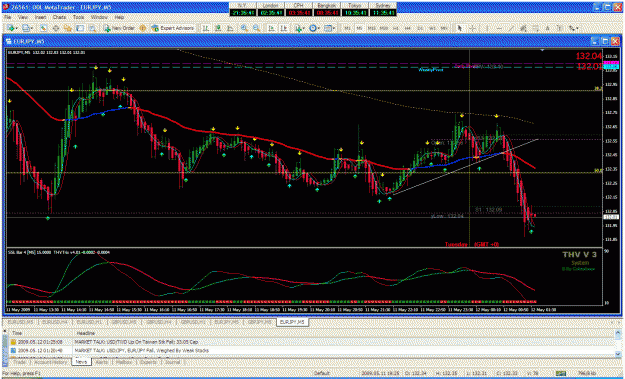Zoom out on the chart
The image size is (625, 379).
(256, 28)
